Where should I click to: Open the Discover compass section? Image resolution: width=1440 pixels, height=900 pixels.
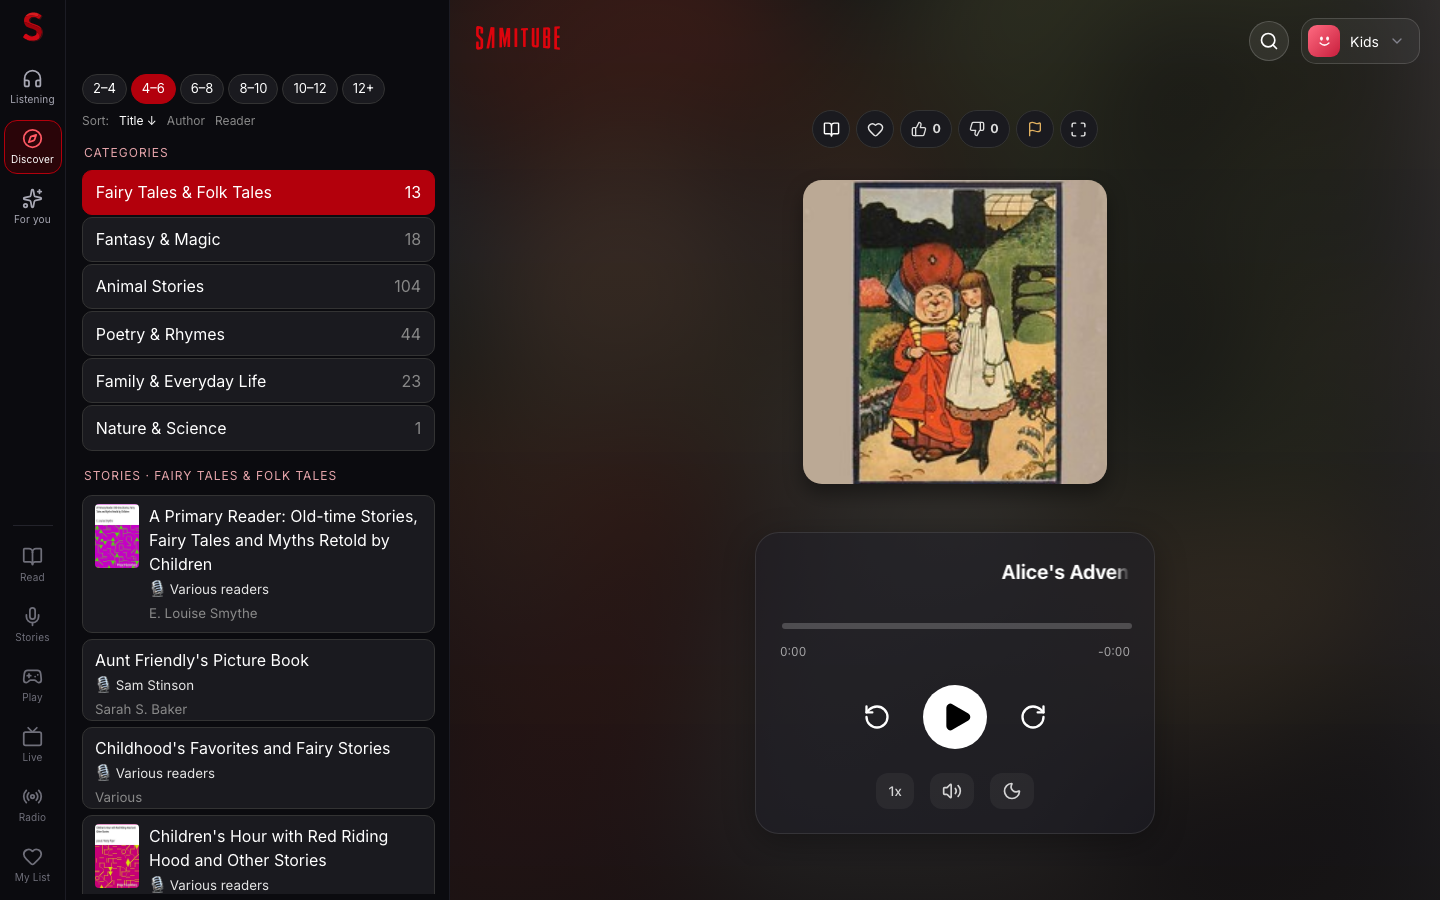(32, 147)
